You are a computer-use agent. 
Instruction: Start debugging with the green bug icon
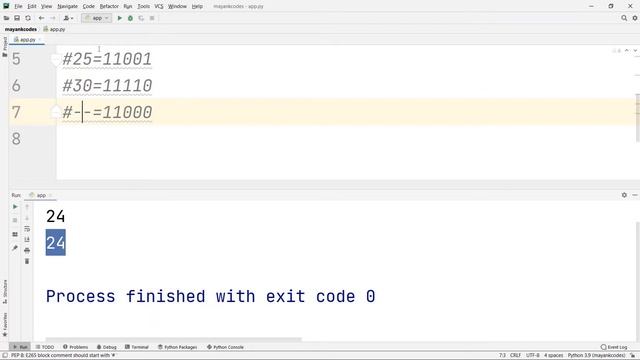coord(130,18)
